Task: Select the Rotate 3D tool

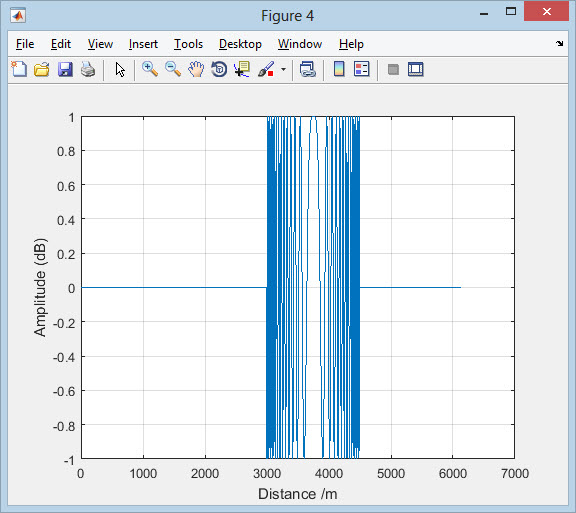Action: pos(219,69)
